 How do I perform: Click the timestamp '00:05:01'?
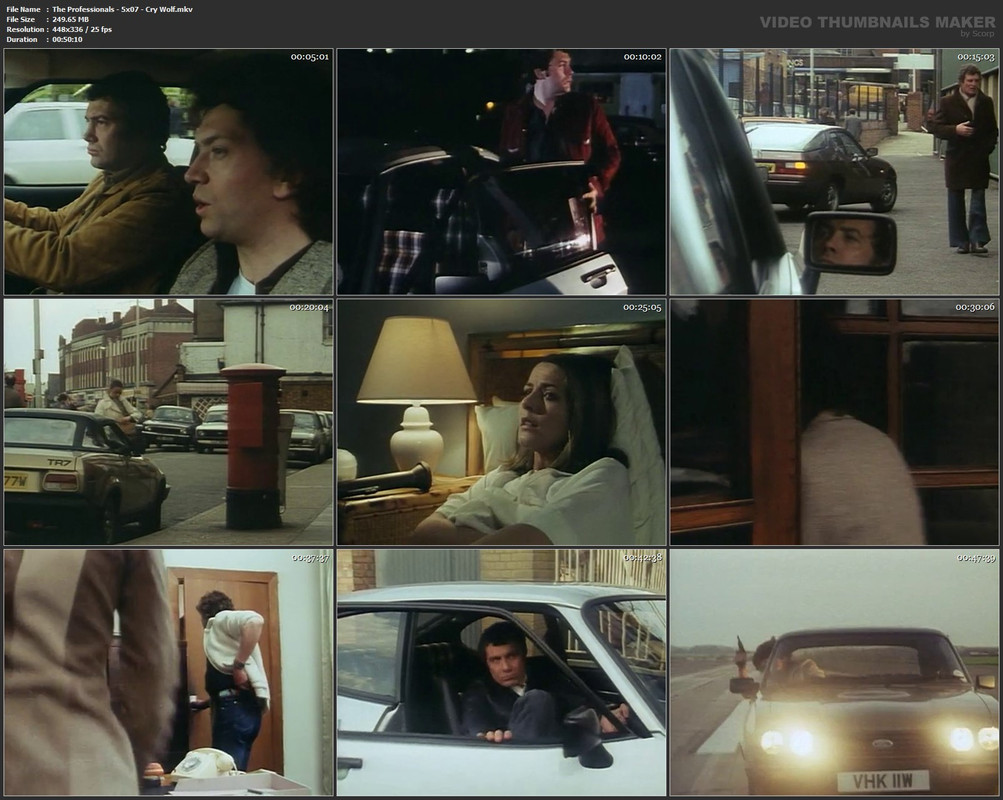coord(310,57)
